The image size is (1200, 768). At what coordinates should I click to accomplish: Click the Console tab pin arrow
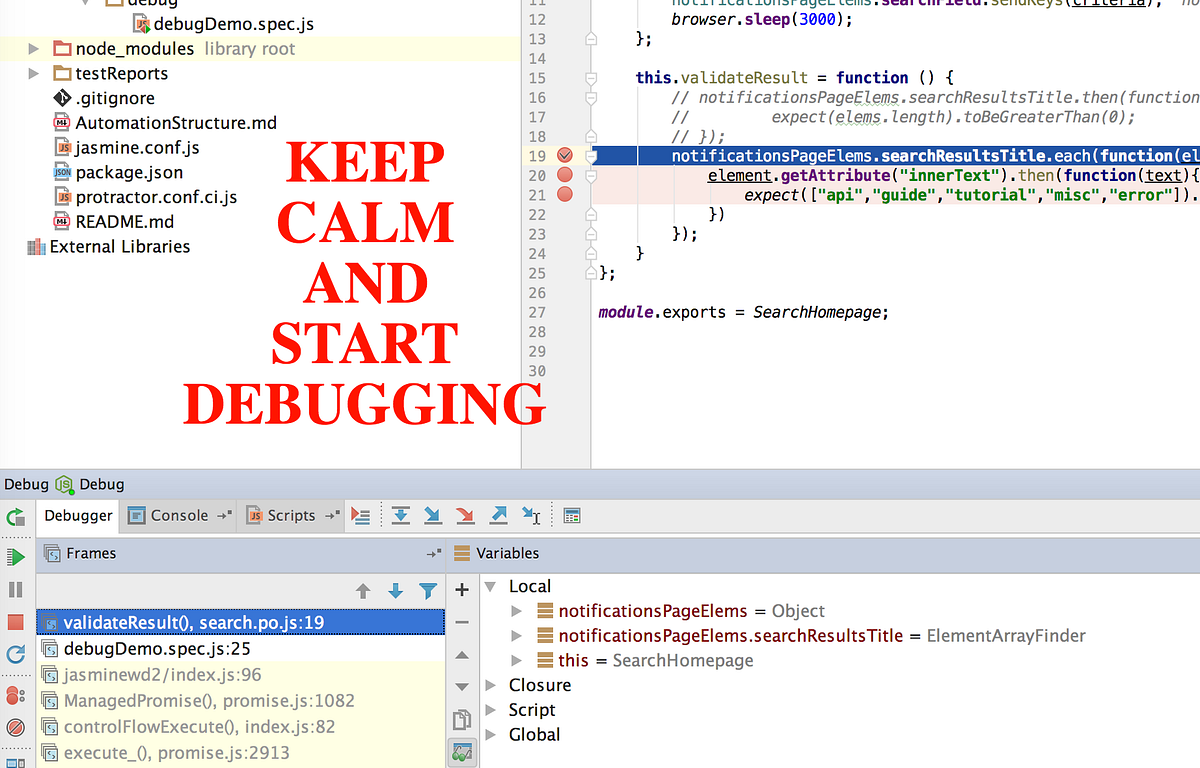[224, 516]
